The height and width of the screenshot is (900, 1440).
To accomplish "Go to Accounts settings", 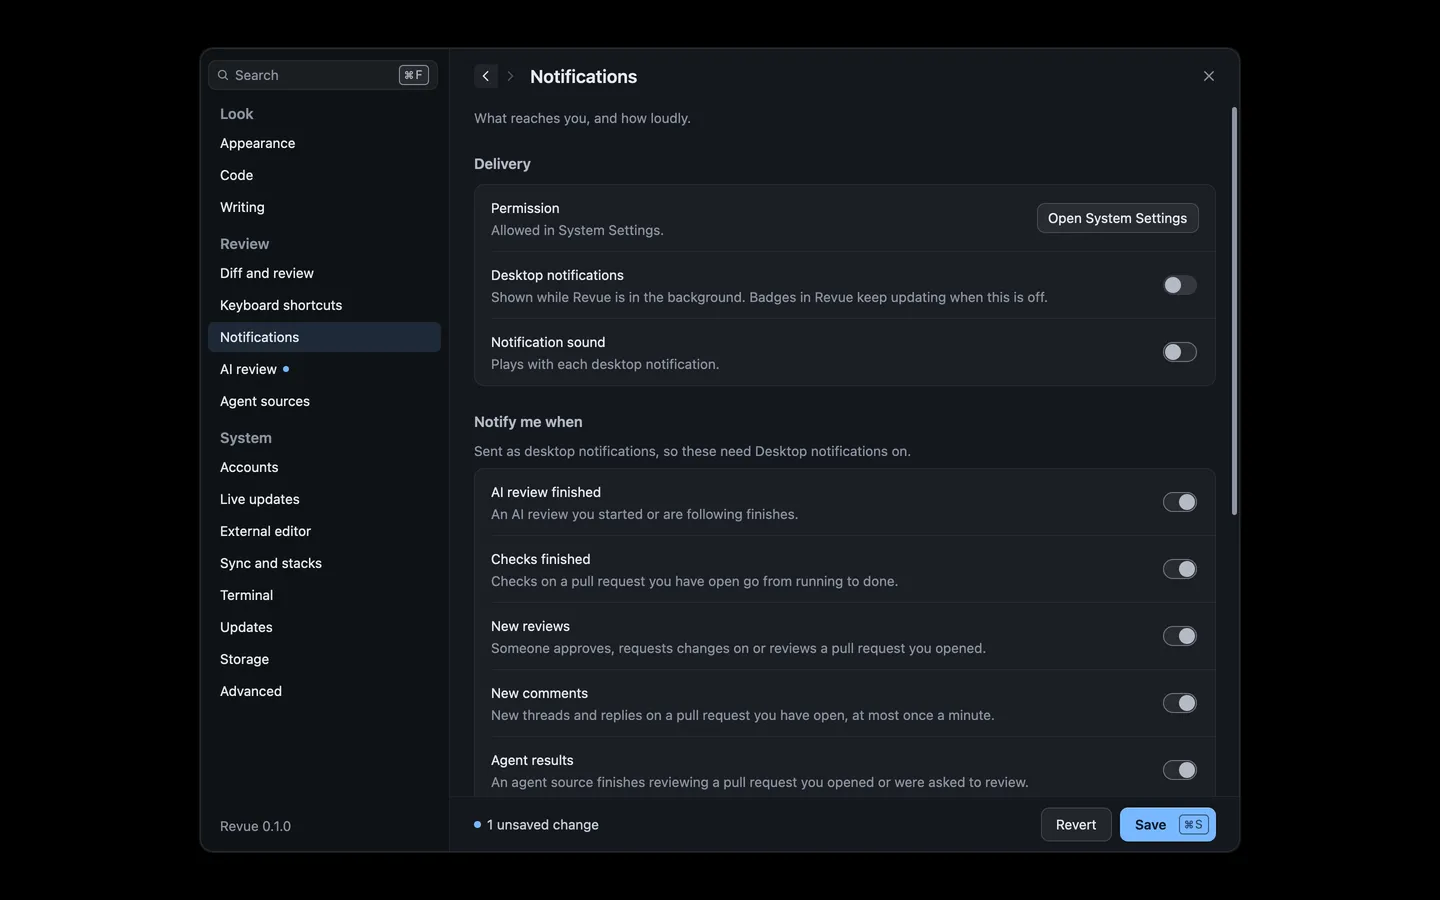I will pos(324,467).
